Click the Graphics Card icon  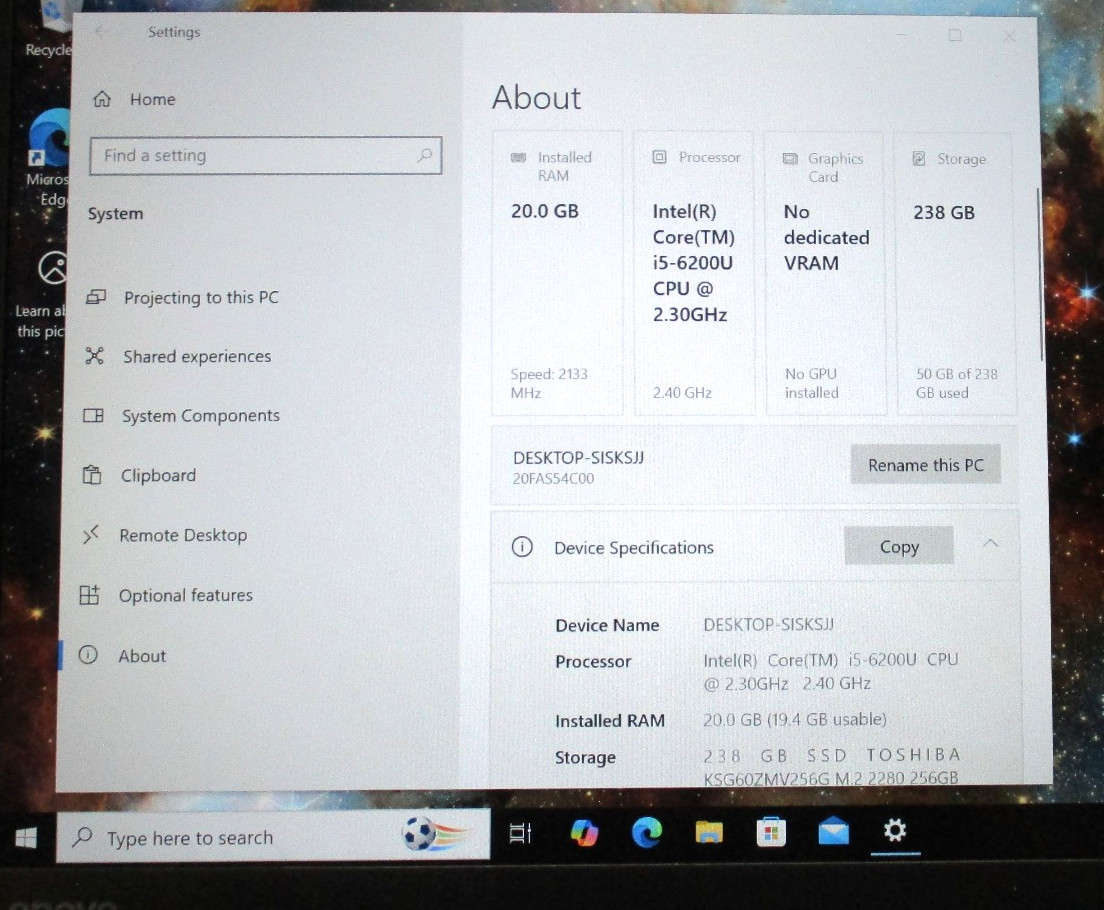(791, 158)
